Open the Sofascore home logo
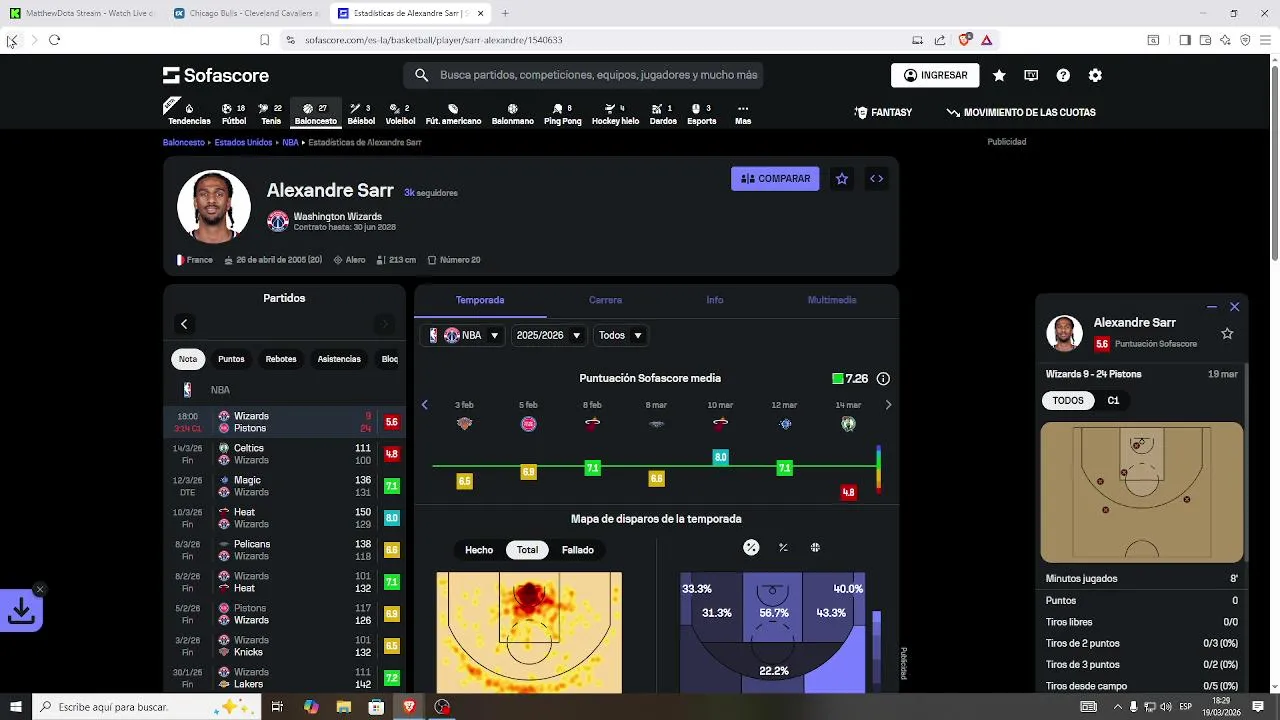The image size is (1280, 720). point(216,75)
